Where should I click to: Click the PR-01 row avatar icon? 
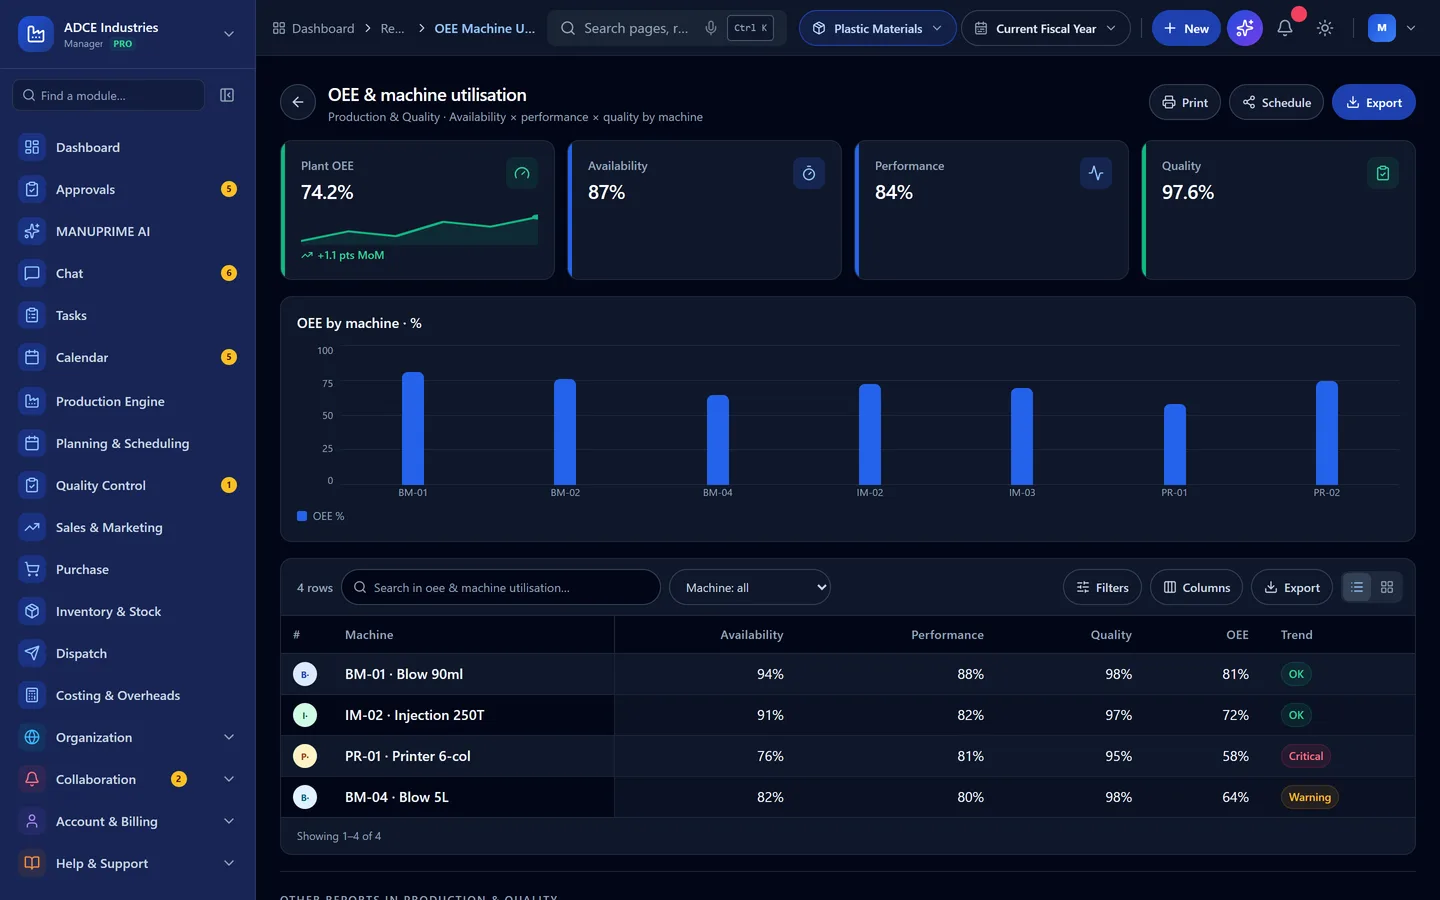click(305, 756)
